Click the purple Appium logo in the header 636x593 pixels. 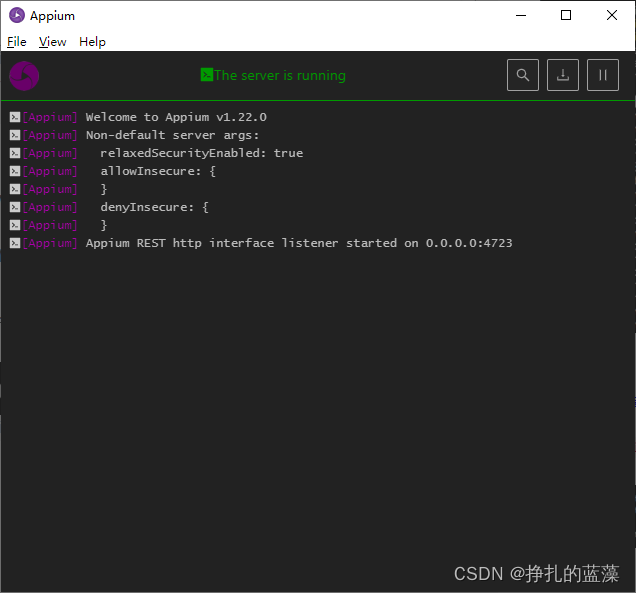click(x=24, y=76)
